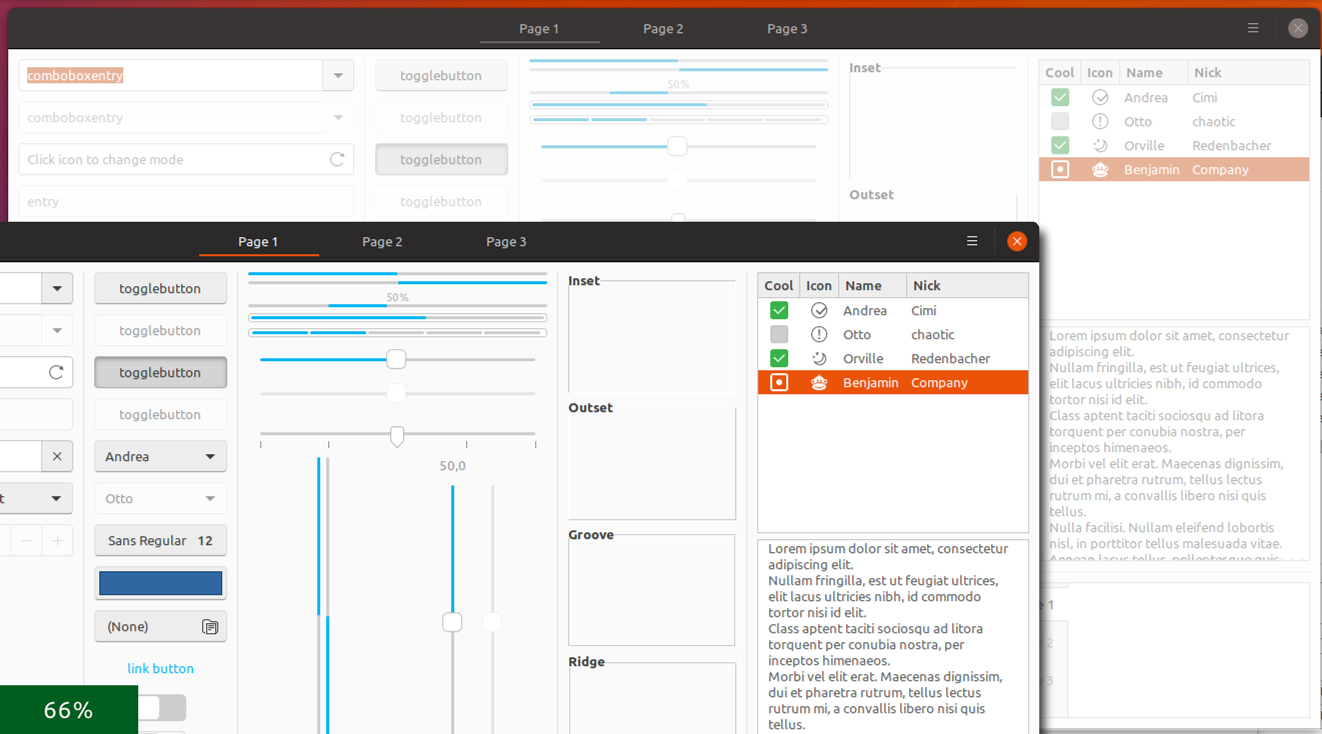Uncheck Orville's Cool checkbox in front window
Screen dimensions: 1322x734
pyautogui.click(x=779, y=358)
